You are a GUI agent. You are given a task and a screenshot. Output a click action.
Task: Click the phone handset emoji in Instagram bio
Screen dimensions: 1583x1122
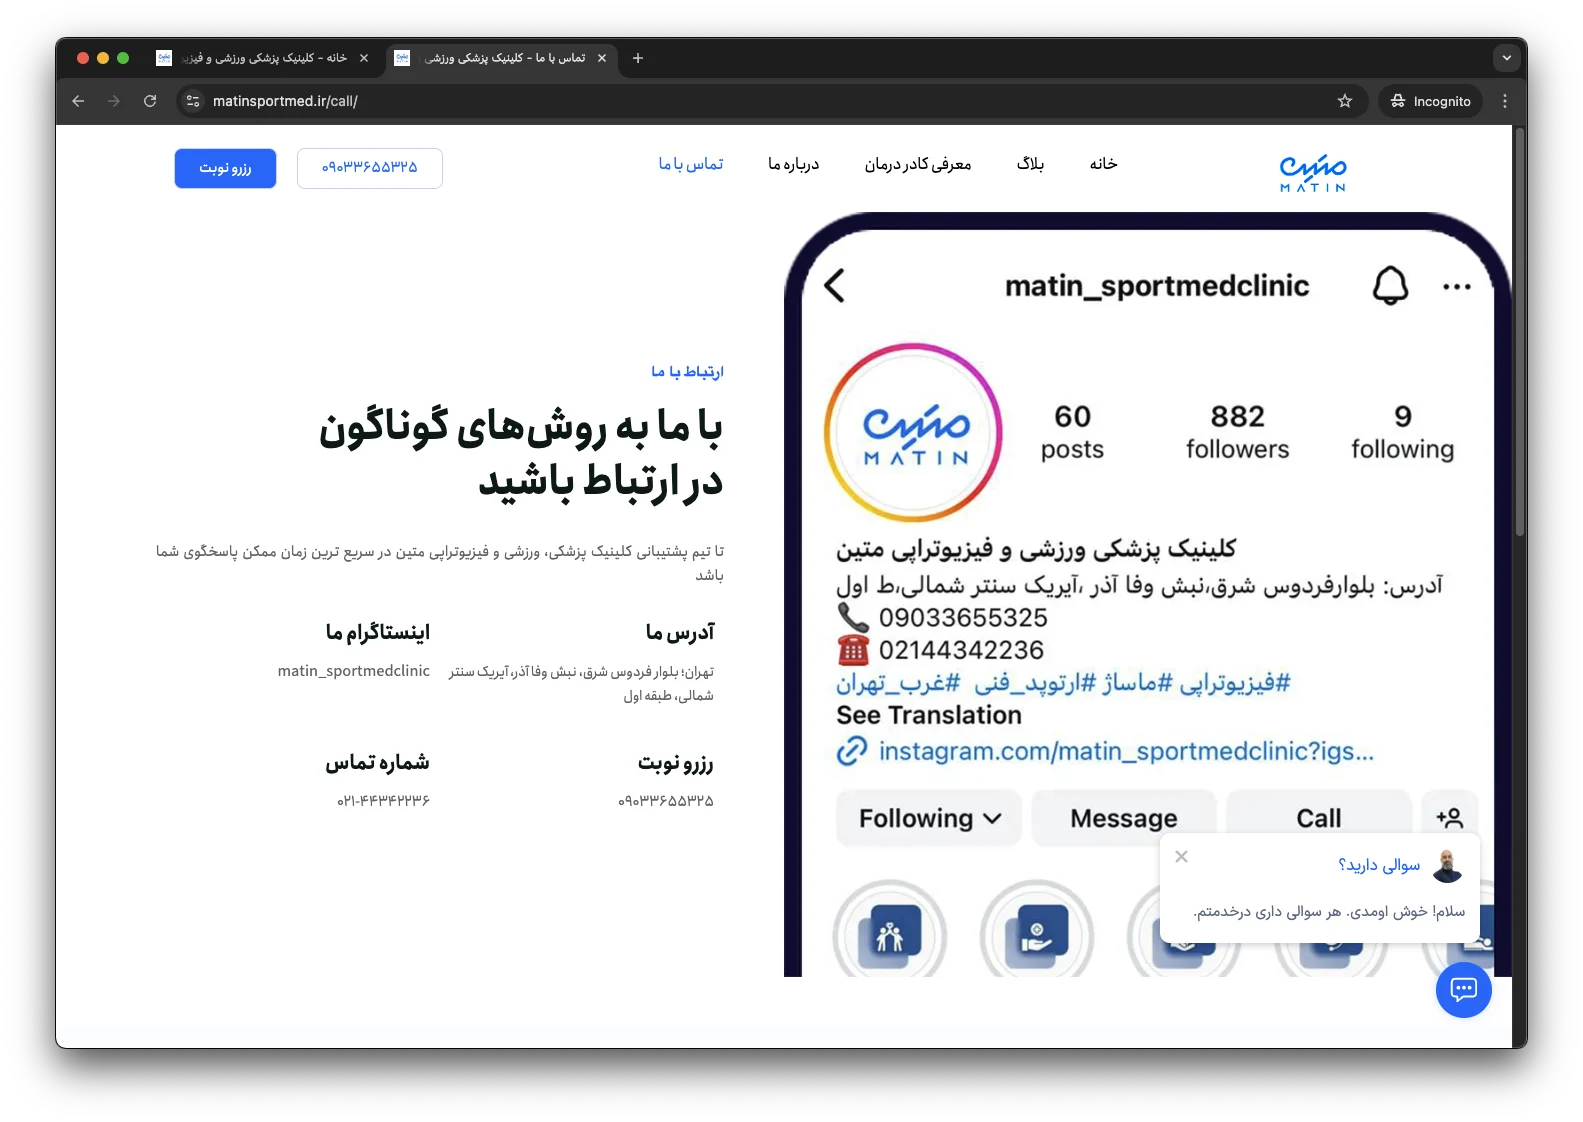pyautogui.click(x=853, y=618)
